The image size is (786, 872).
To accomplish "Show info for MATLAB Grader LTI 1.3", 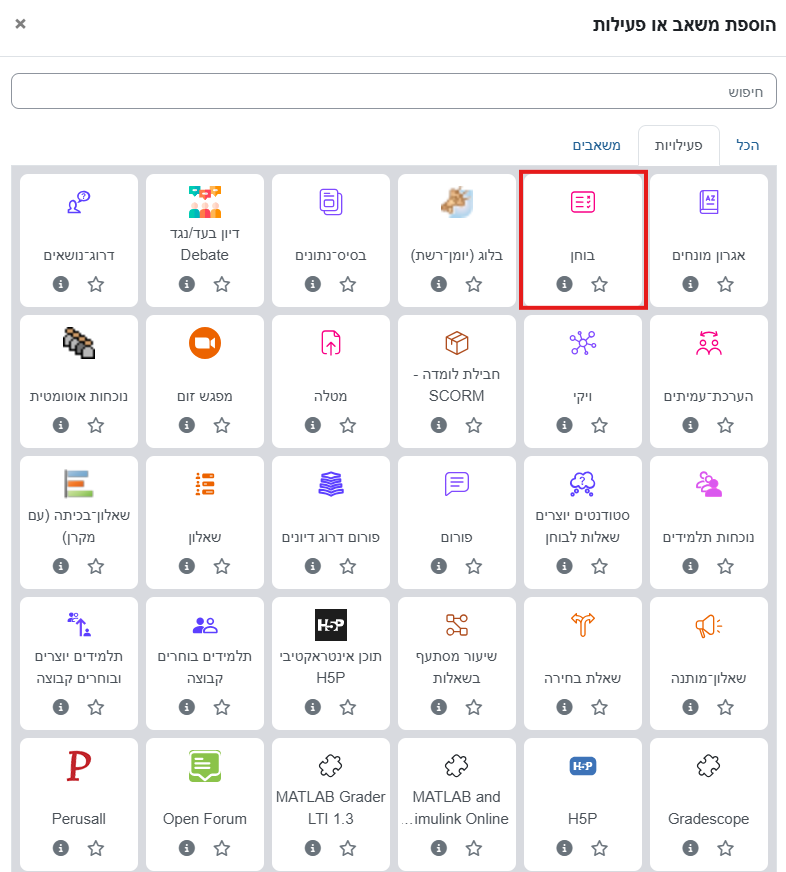I will [312, 848].
